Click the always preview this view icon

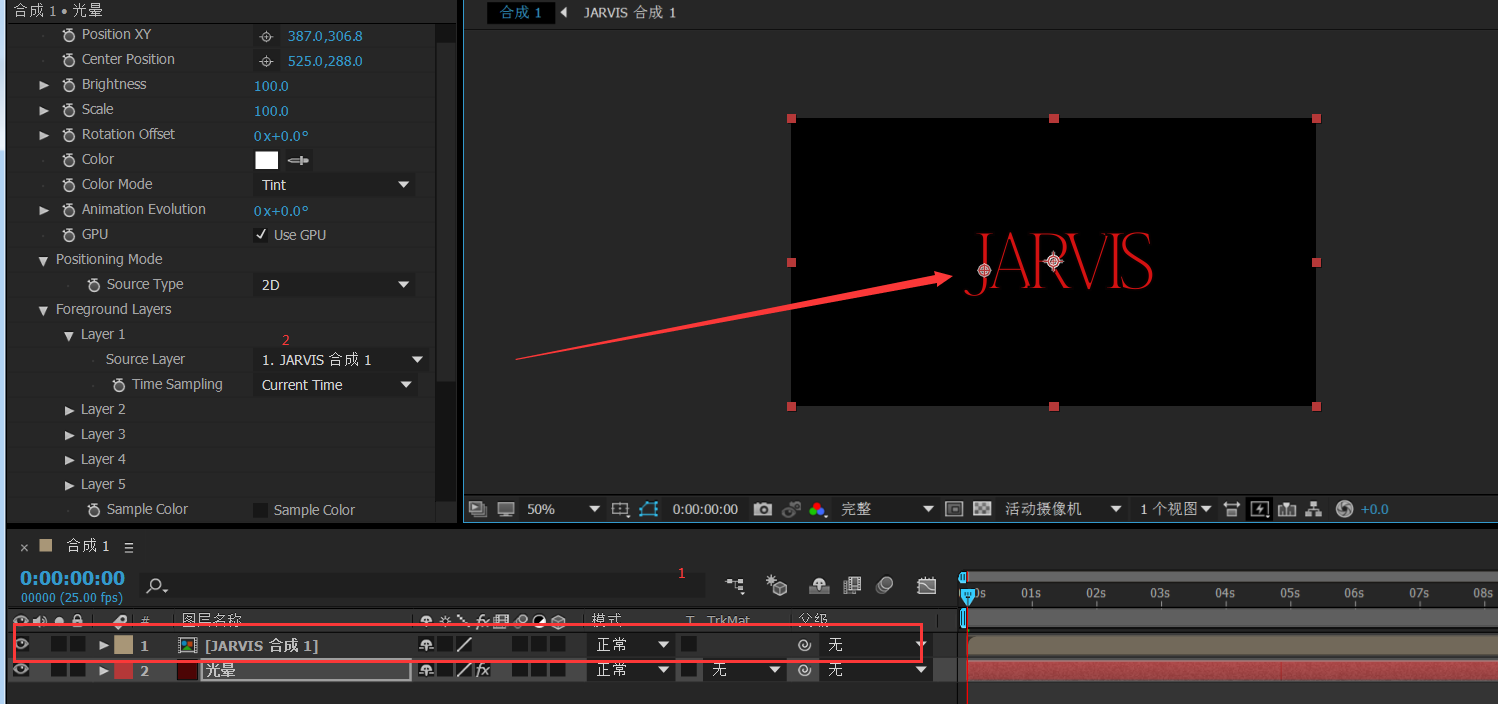(x=477, y=509)
